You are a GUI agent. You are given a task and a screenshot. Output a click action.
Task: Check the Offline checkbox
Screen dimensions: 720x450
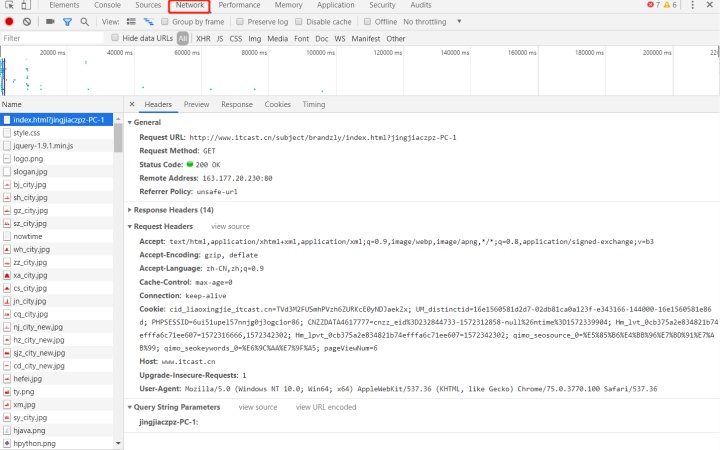coord(367,22)
